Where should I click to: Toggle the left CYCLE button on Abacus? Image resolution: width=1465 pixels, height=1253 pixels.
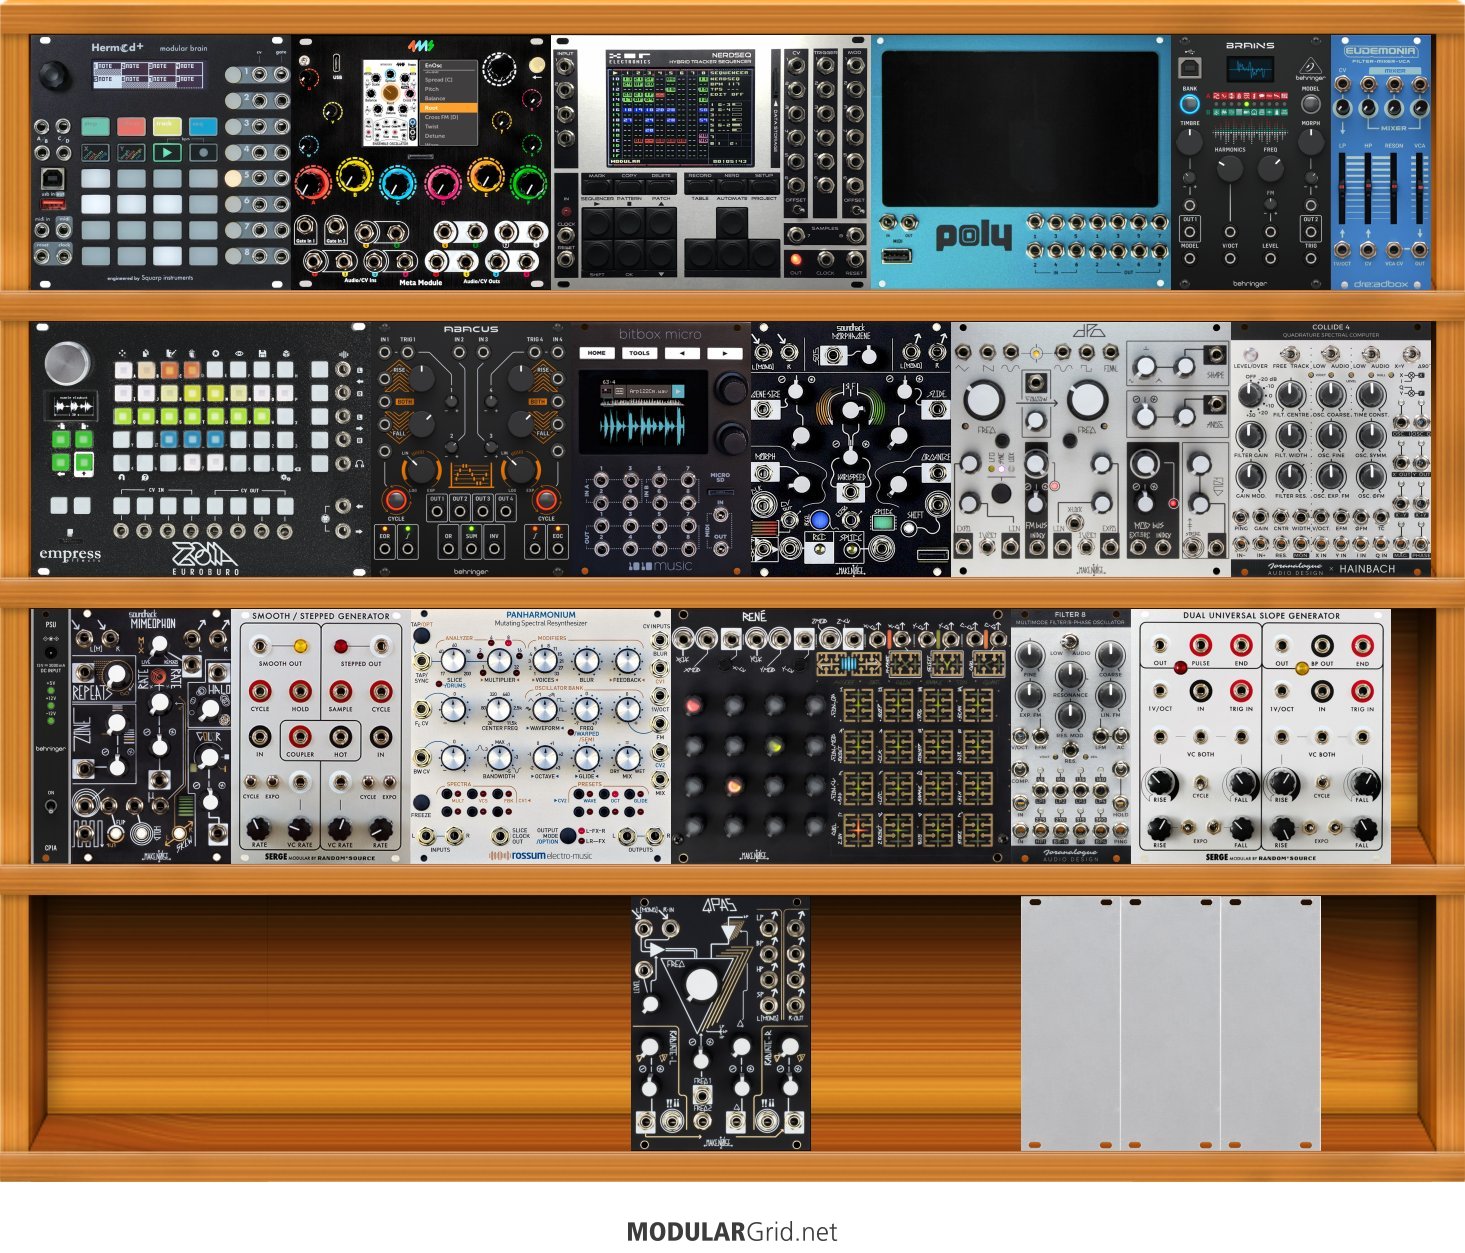pyautogui.click(x=396, y=500)
